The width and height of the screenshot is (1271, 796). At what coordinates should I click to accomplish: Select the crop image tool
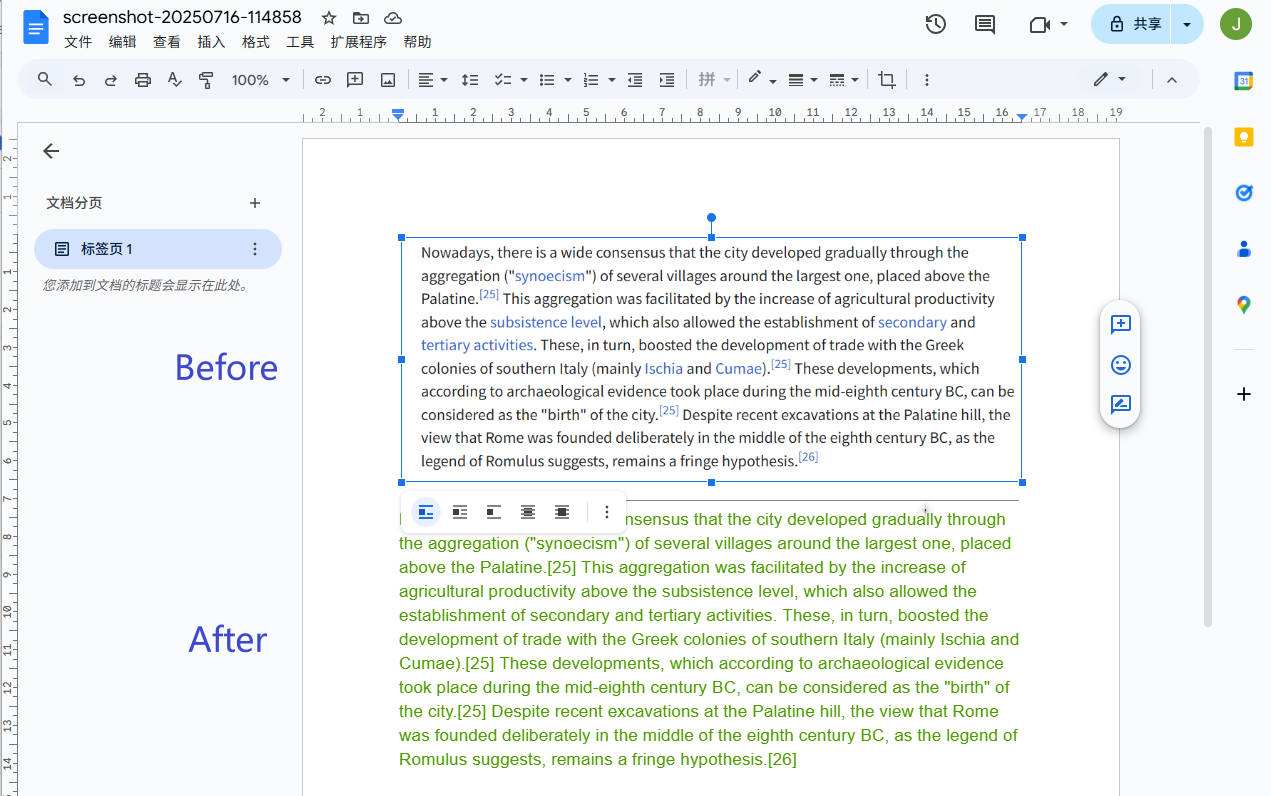coord(887,80)
